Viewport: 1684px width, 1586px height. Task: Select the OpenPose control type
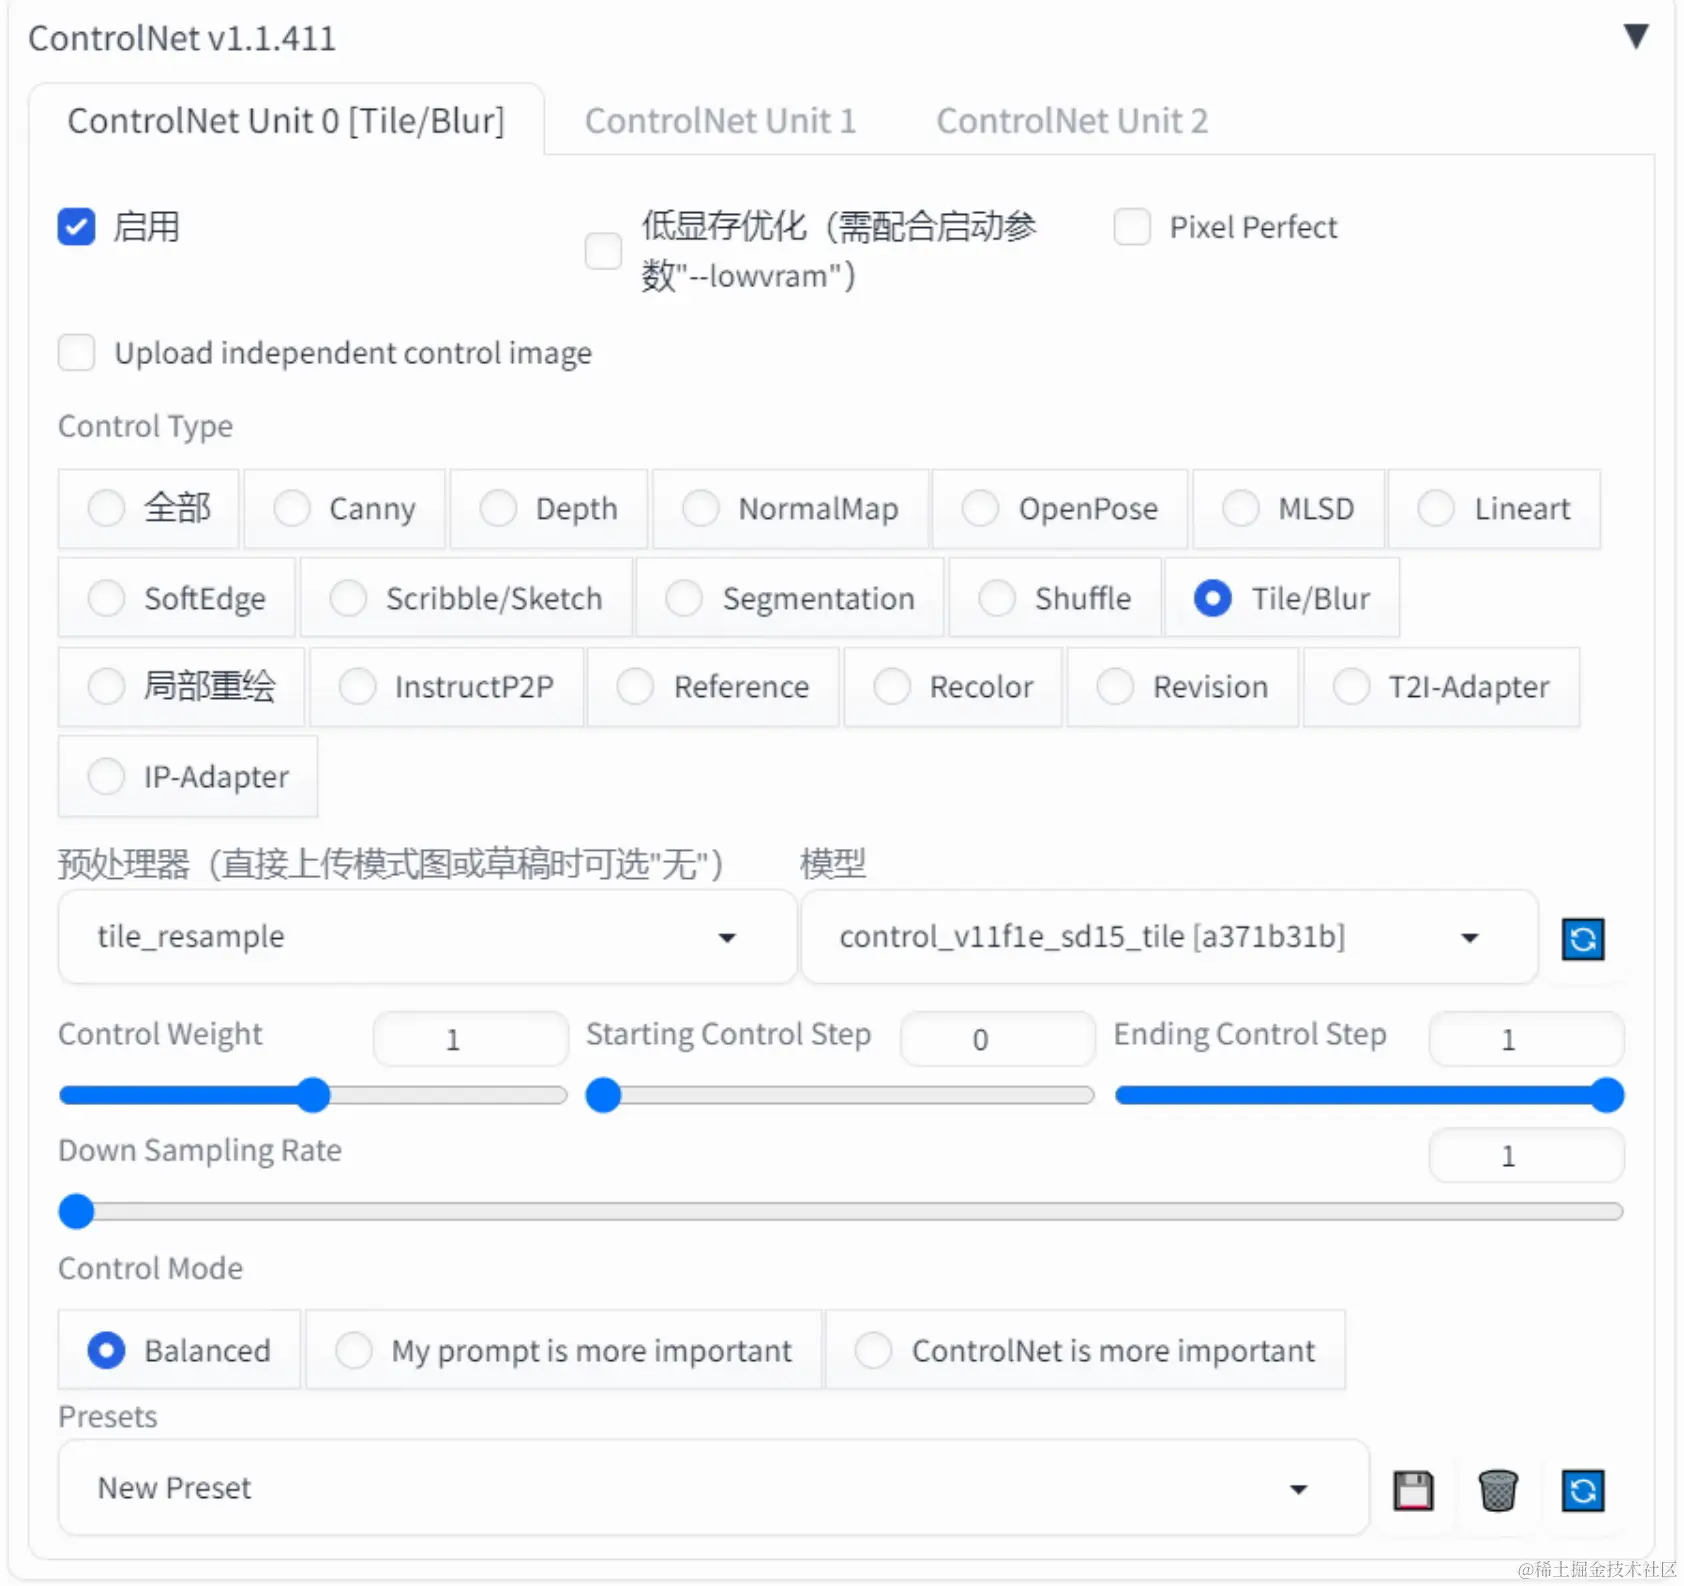point(1060,509)
